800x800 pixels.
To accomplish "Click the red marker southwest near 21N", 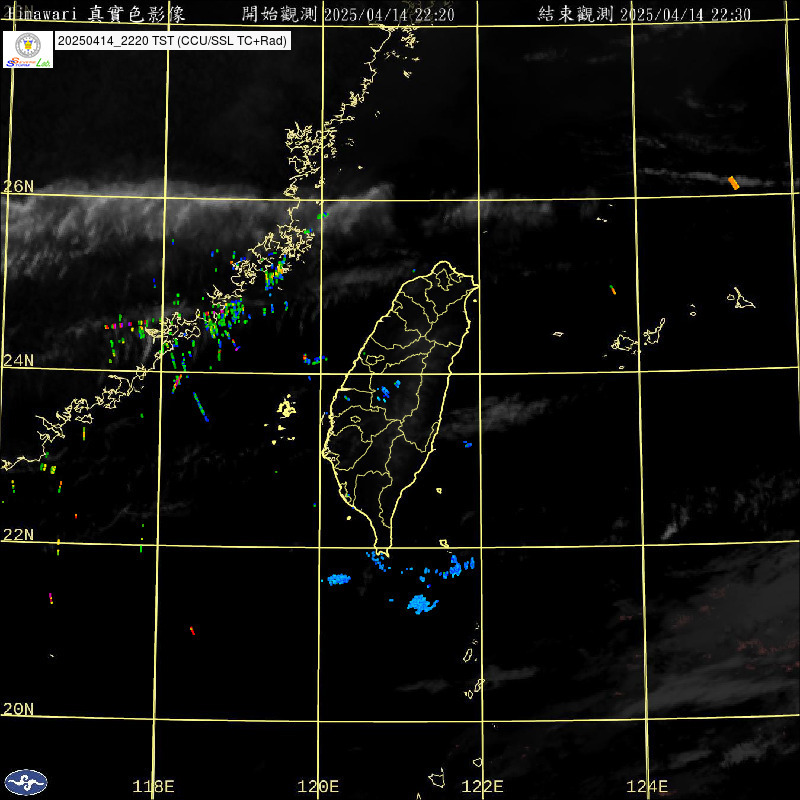I will click(191, 630).
